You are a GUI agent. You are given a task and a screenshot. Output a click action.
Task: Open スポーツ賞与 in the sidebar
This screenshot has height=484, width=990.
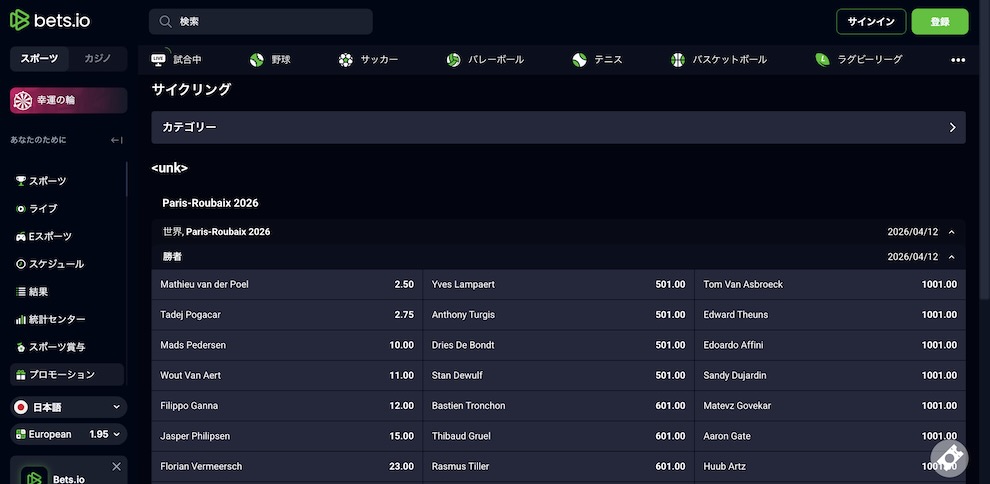pyautogui.click(x=68, y=347)
